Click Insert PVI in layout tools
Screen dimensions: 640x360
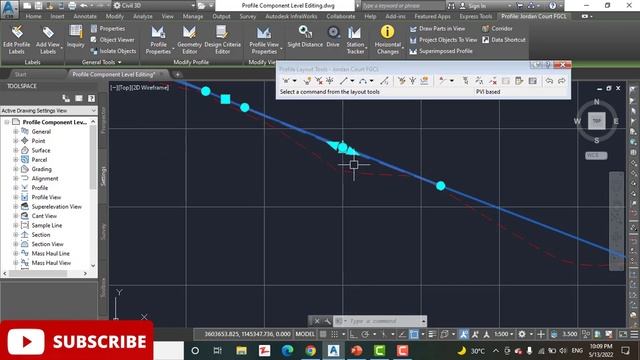tap(307, 81)
